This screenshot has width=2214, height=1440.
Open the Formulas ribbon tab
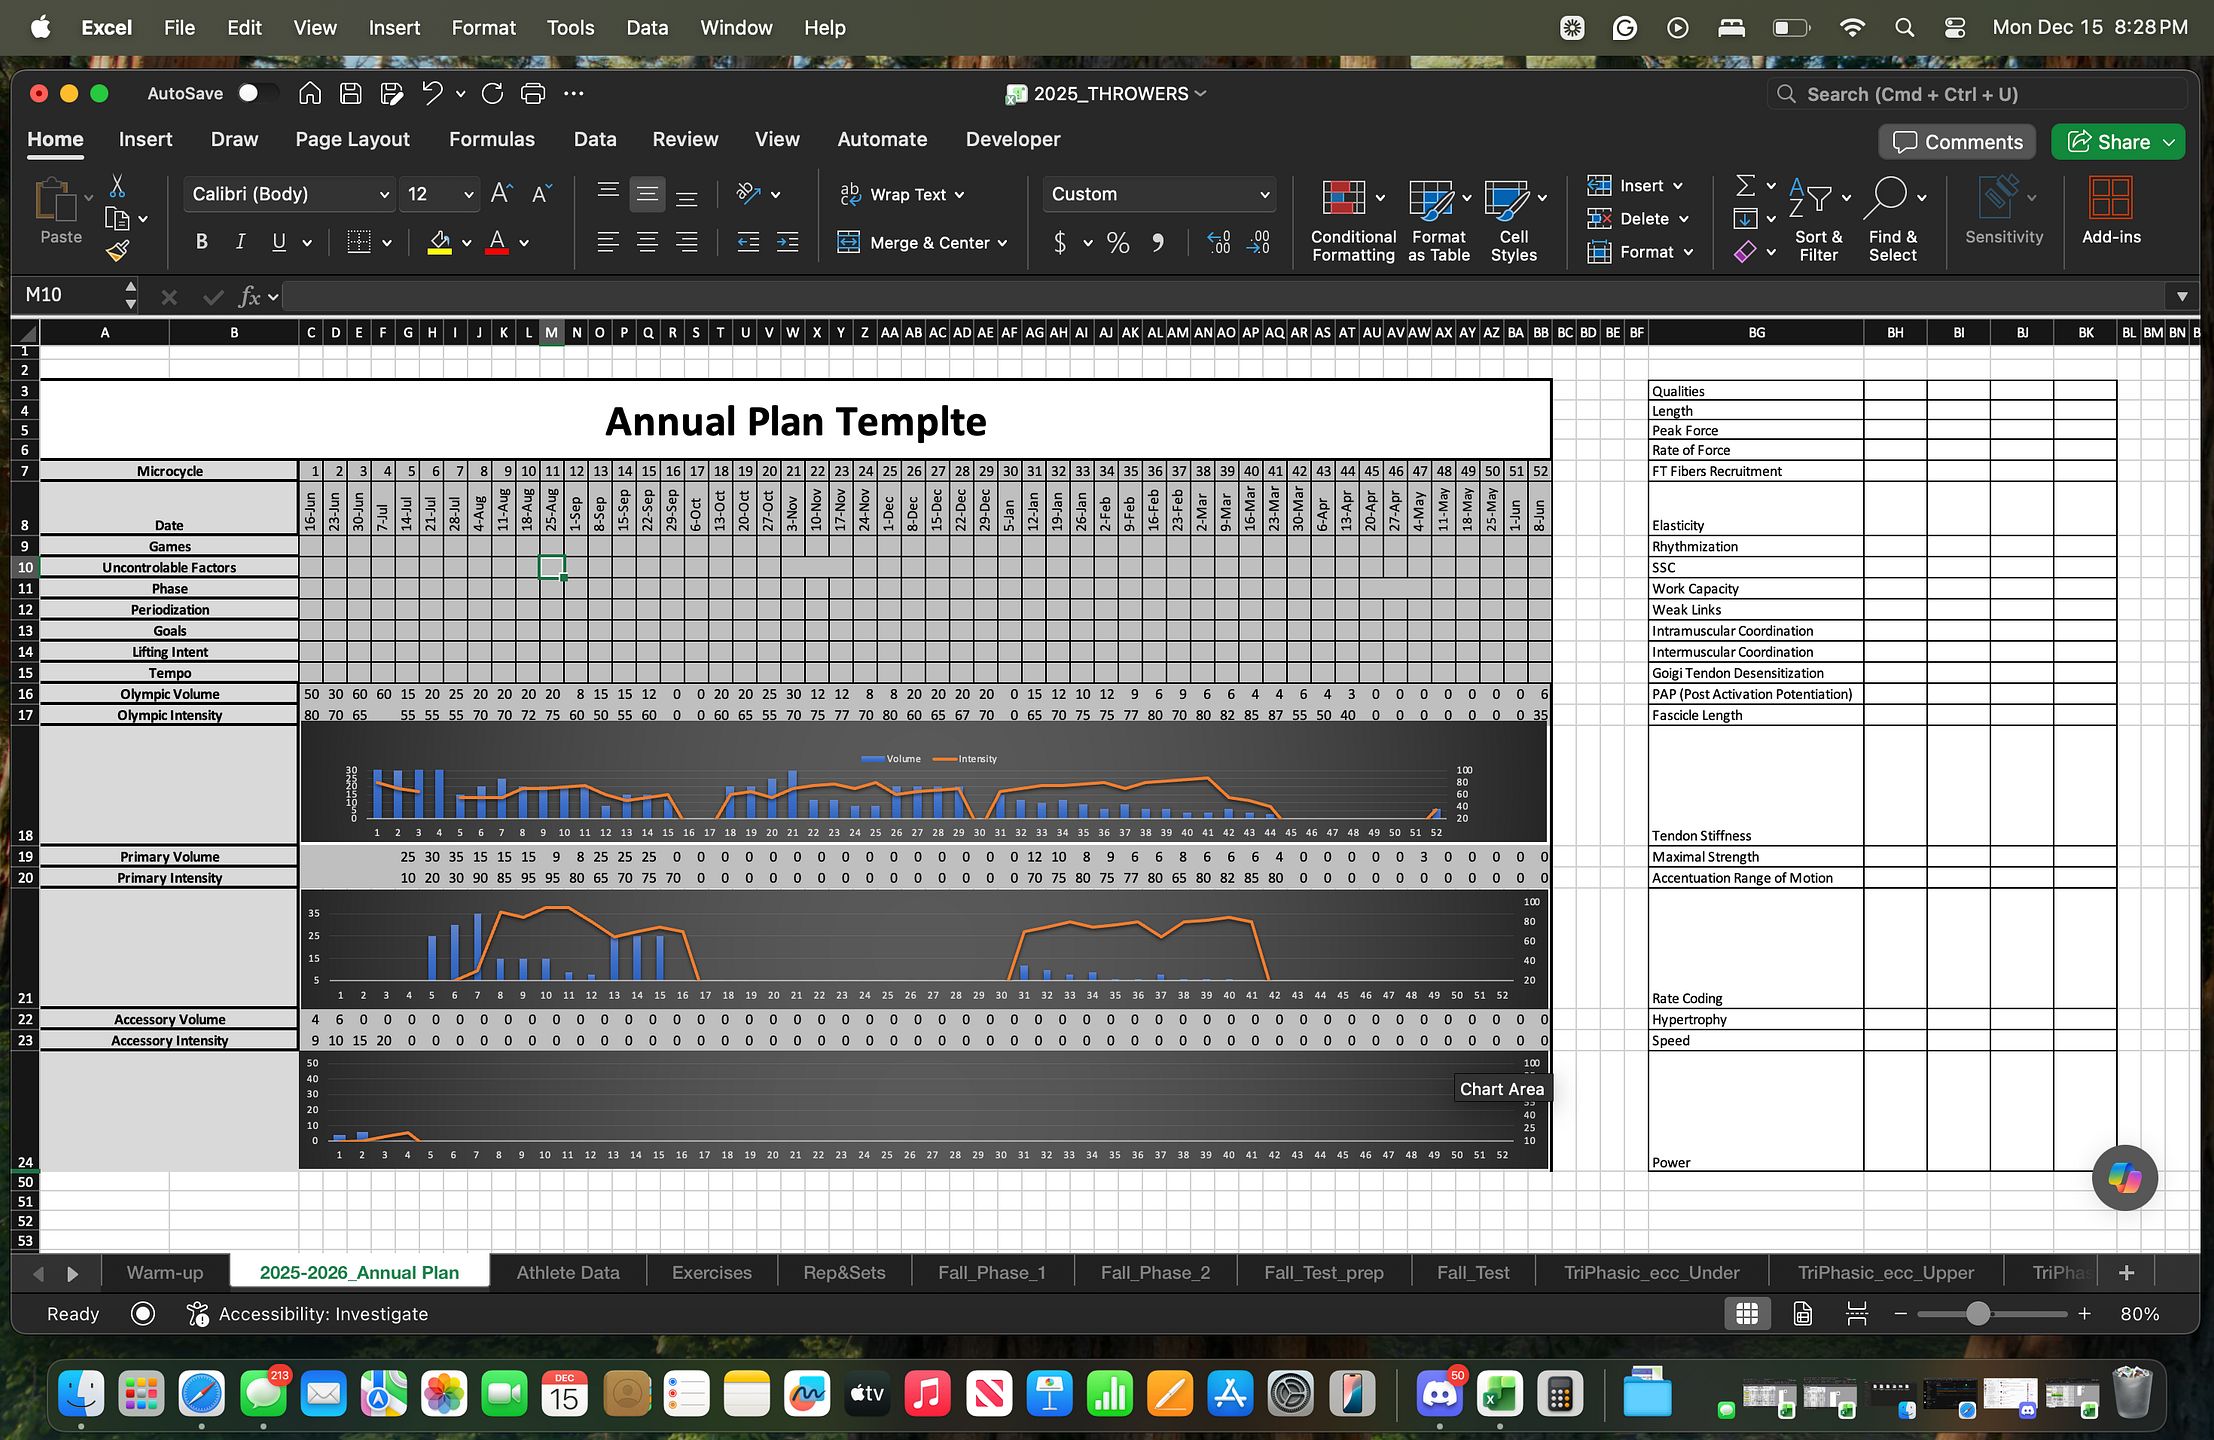coord(492,140)
